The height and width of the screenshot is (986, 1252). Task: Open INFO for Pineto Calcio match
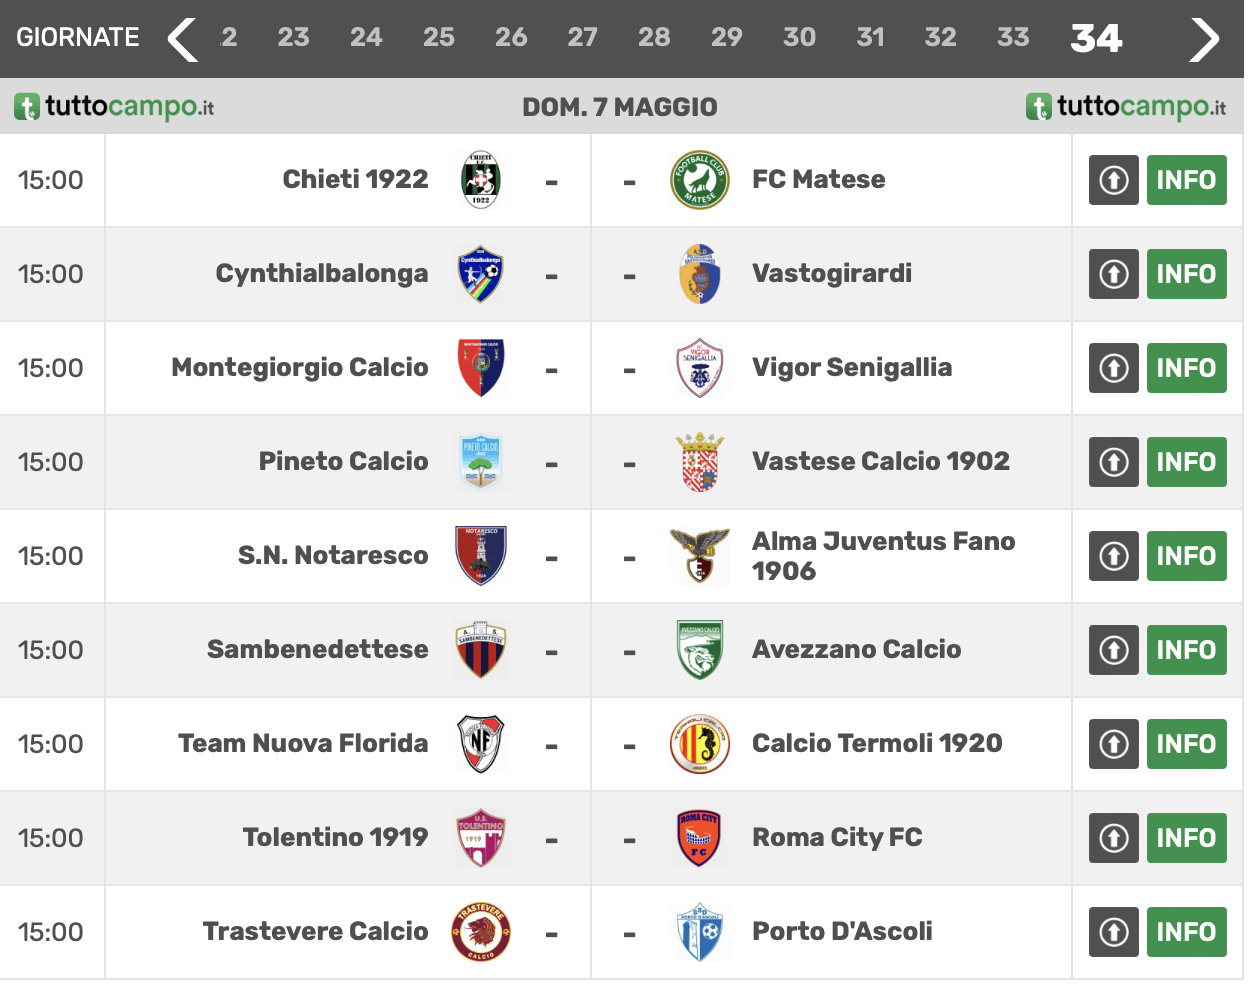(x=1186, y=462)
